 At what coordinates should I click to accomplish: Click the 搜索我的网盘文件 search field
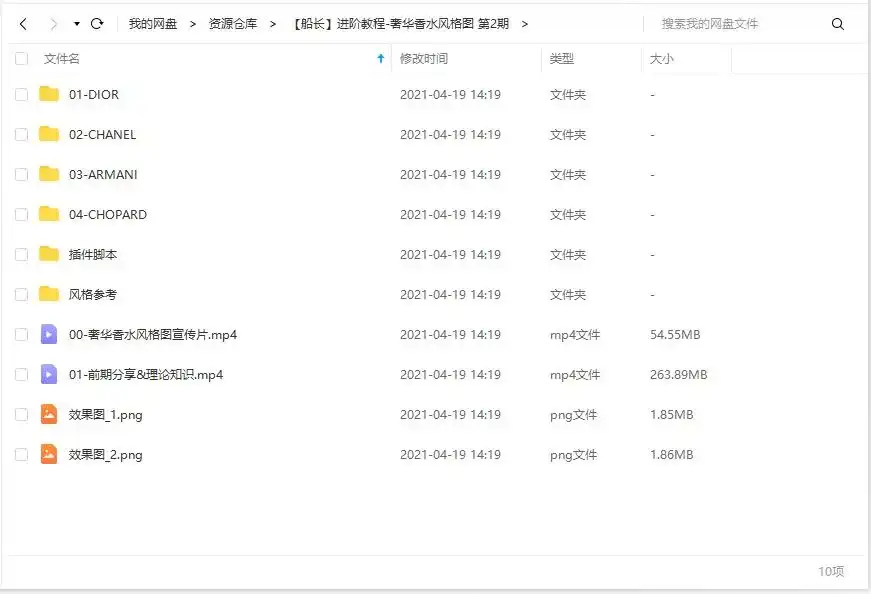[720, 22]
